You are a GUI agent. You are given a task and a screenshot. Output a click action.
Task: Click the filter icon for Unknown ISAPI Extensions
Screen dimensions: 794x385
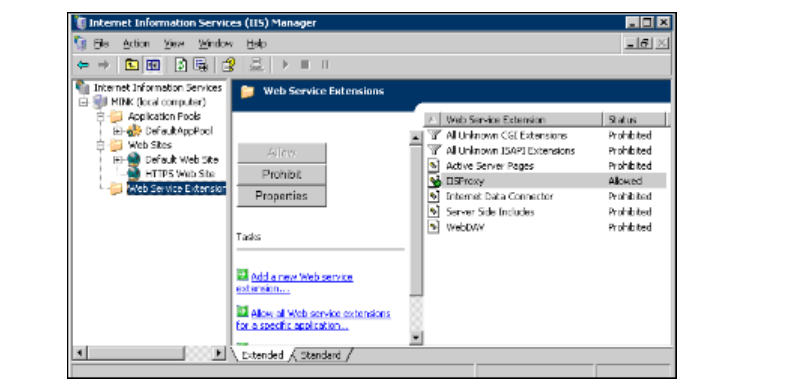pyautogui.click(x=434, y=150)
